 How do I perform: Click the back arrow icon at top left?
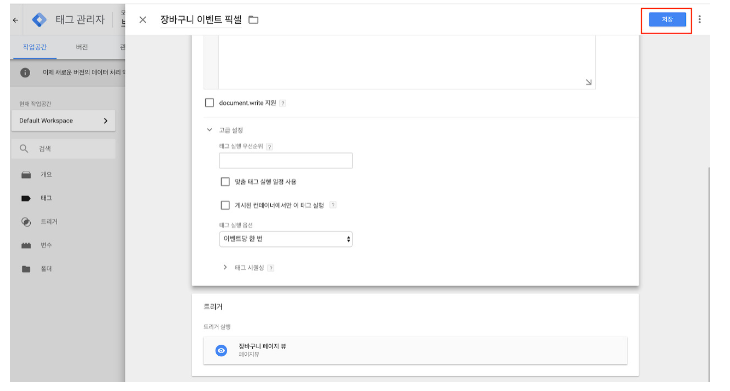click(x=15, y=20)
